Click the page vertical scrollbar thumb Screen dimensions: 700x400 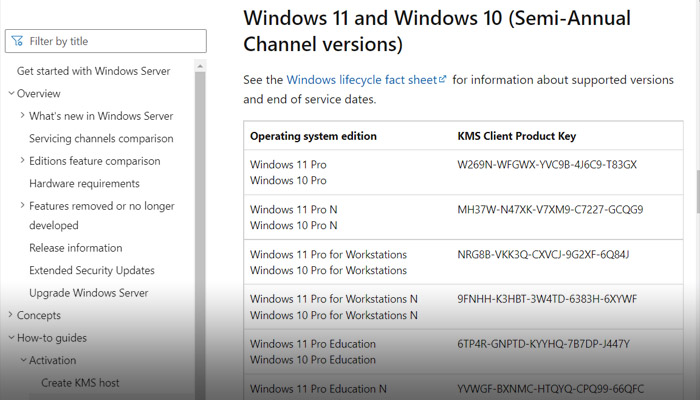pyautogui.click(x=697, y=192)
